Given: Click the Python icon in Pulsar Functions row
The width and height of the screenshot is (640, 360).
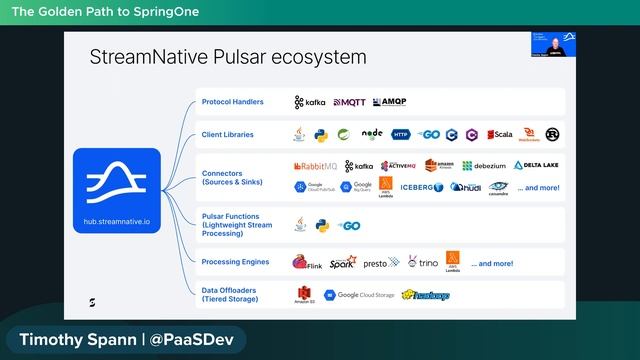Looking at the screenshot, I should pyautogui.click(x=322, y=226).
